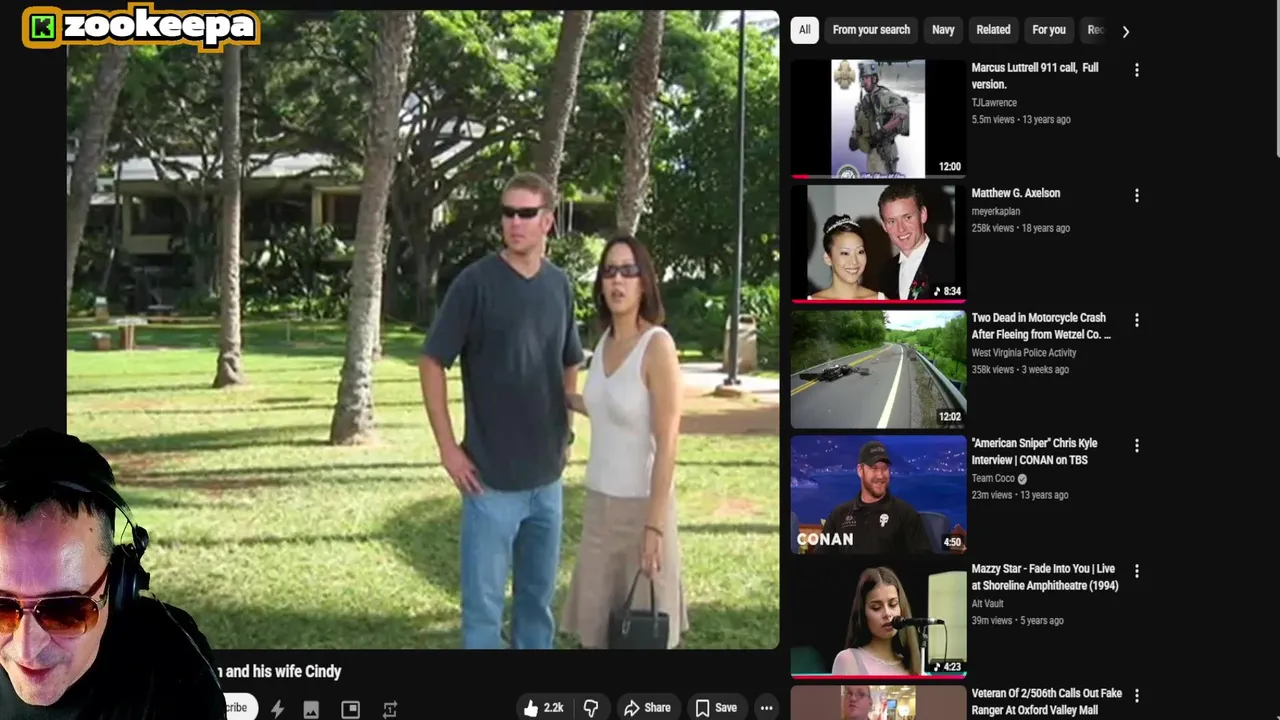Open options menu for Motorcycle Crash video

[1136, 320]
